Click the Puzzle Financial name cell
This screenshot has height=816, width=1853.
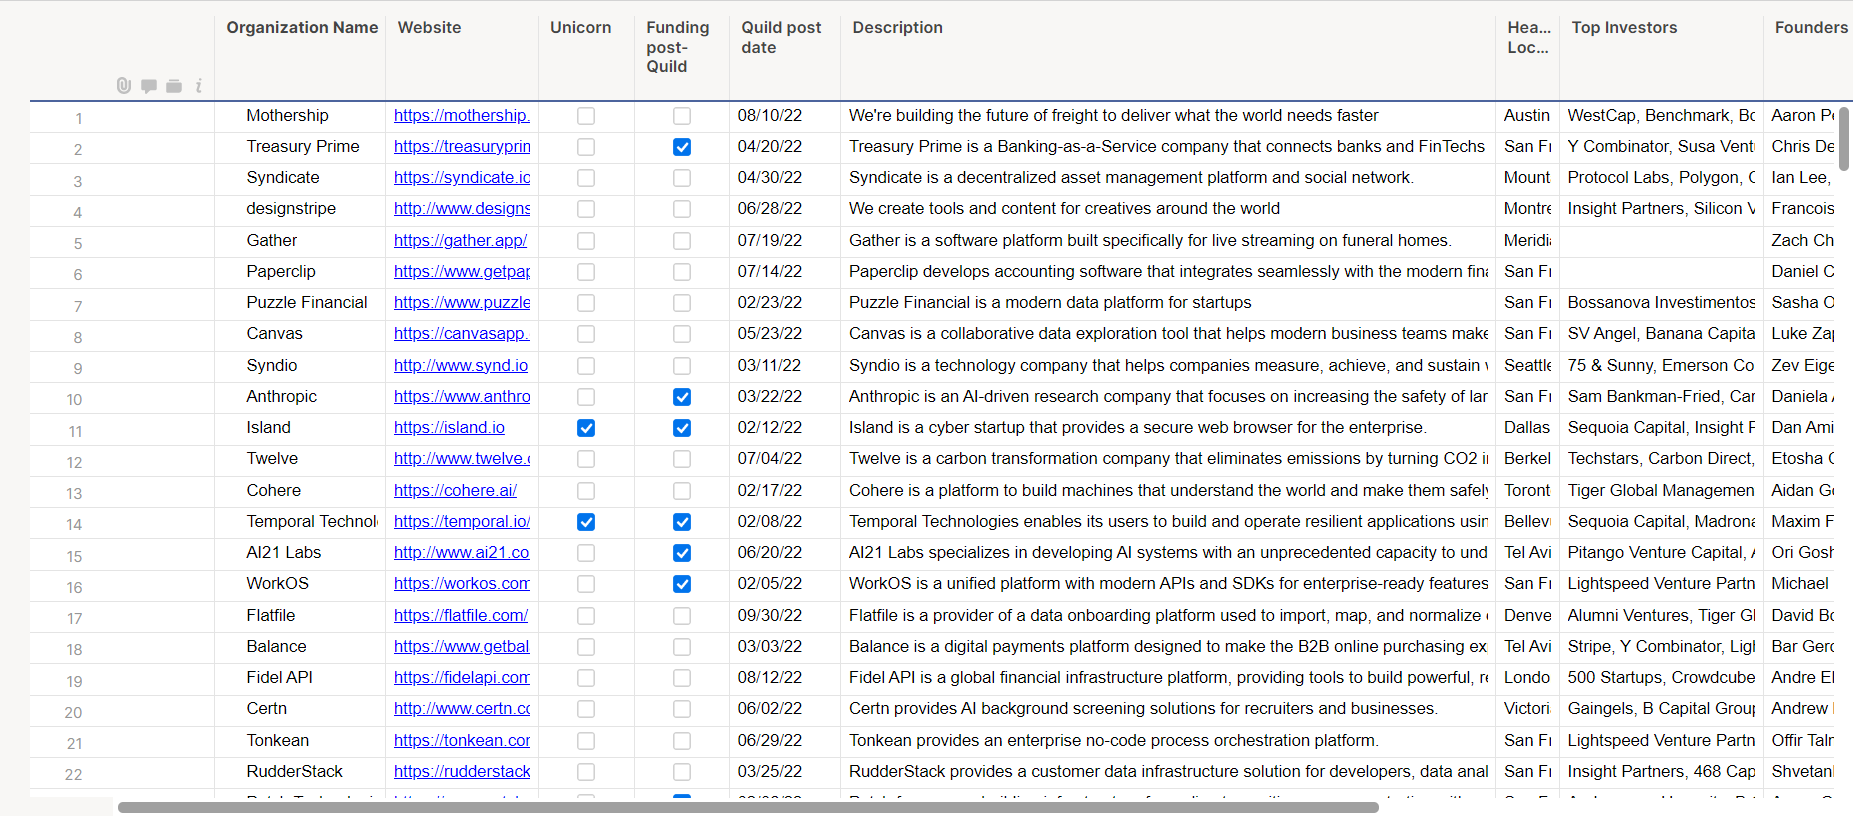pyautogui.click(x=300, y=303)
